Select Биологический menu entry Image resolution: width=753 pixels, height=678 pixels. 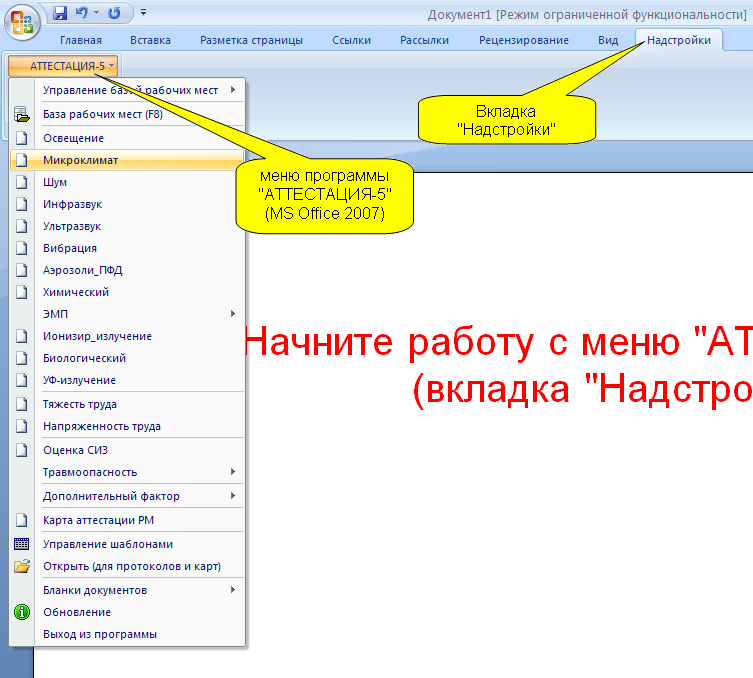point(127,358)
